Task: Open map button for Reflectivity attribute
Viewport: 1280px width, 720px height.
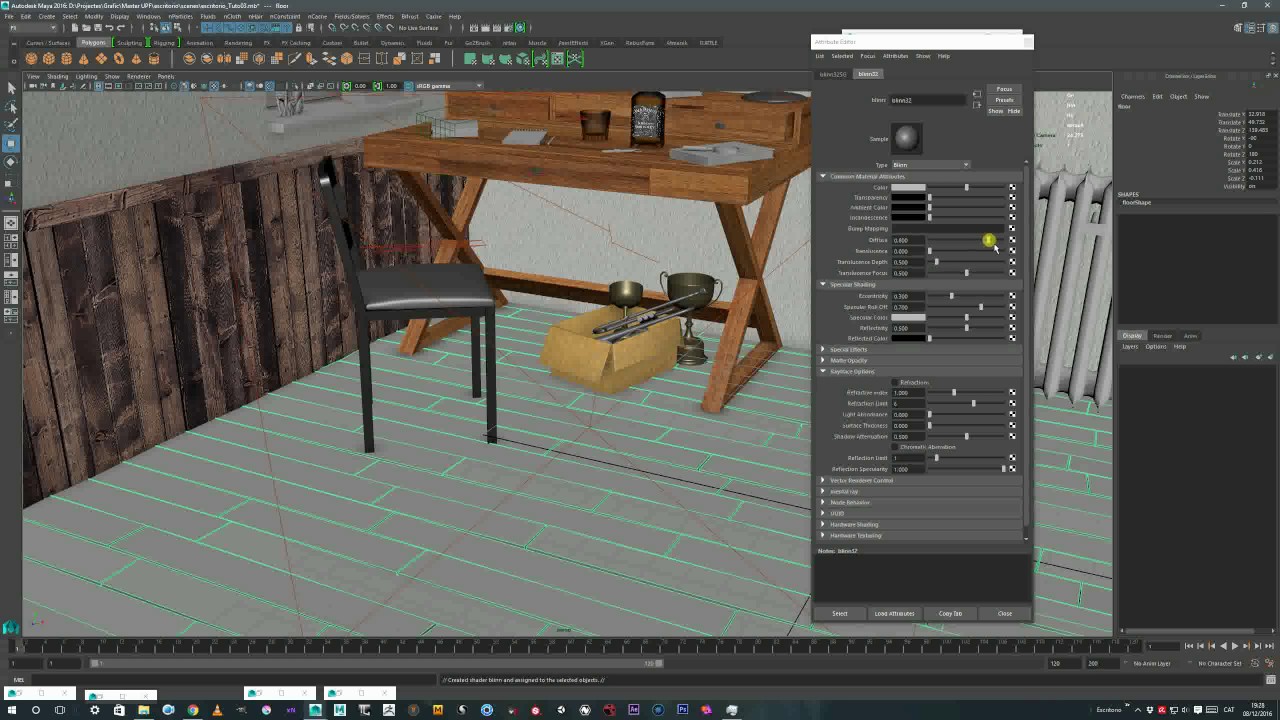Action: (1012, 328)
